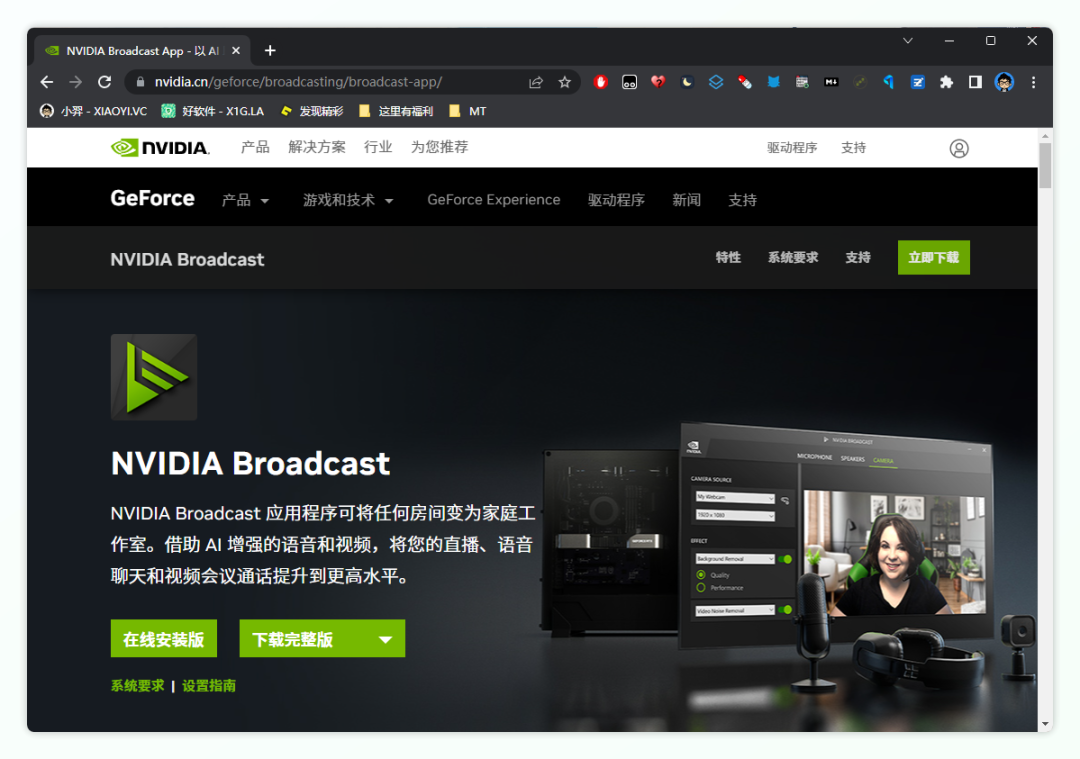Click the 下载完整版 button
1080x759 pixels.
click(322, 638)
